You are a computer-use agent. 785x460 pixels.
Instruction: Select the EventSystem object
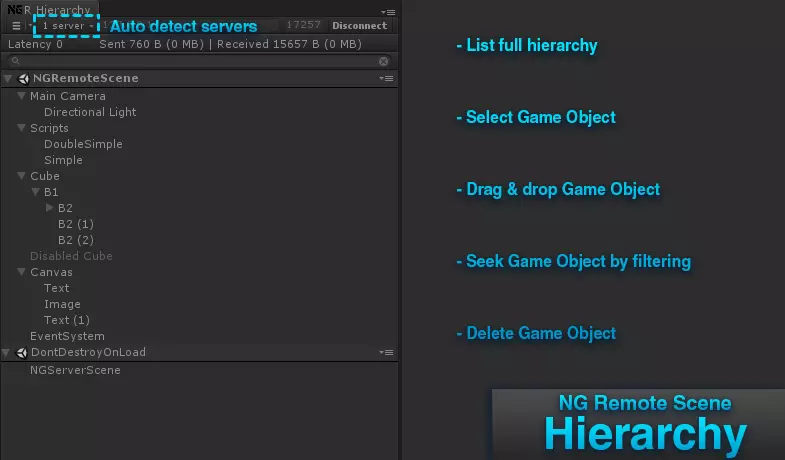(67, 336)
